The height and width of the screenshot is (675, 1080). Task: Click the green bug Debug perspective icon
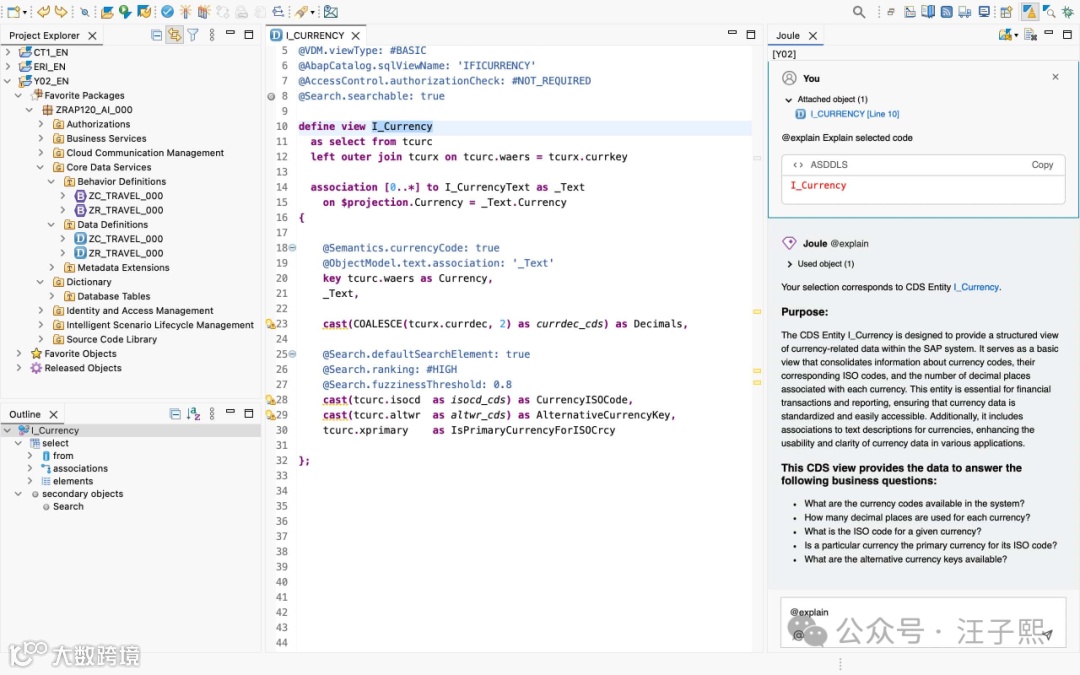1068,12
